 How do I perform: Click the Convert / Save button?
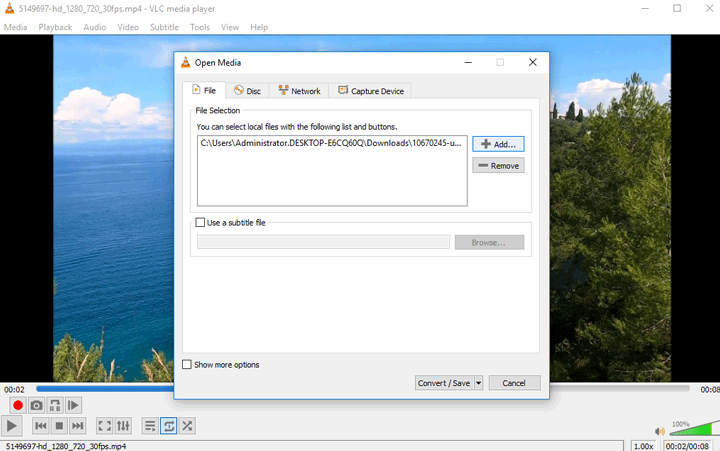click(x=444, y=383)
